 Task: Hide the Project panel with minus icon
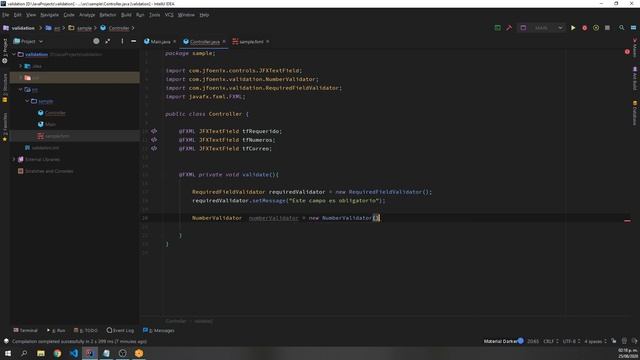pos(133,41)
